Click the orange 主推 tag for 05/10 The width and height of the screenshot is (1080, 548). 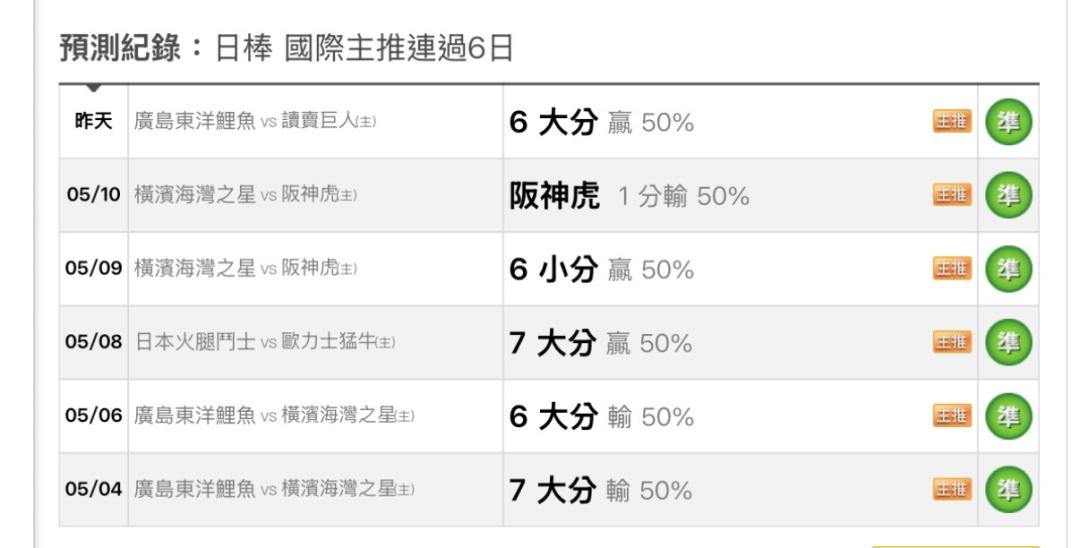coord(952,195)
